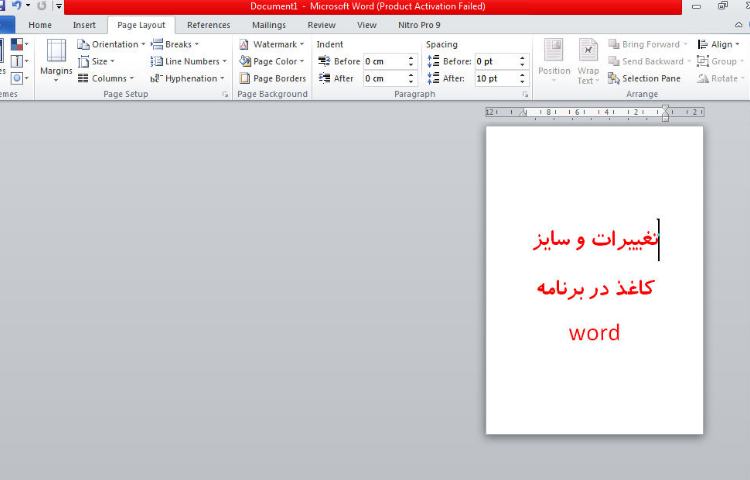Open the Position gallery
Viewport: 750px width, 480px height.
pos(554,61)
